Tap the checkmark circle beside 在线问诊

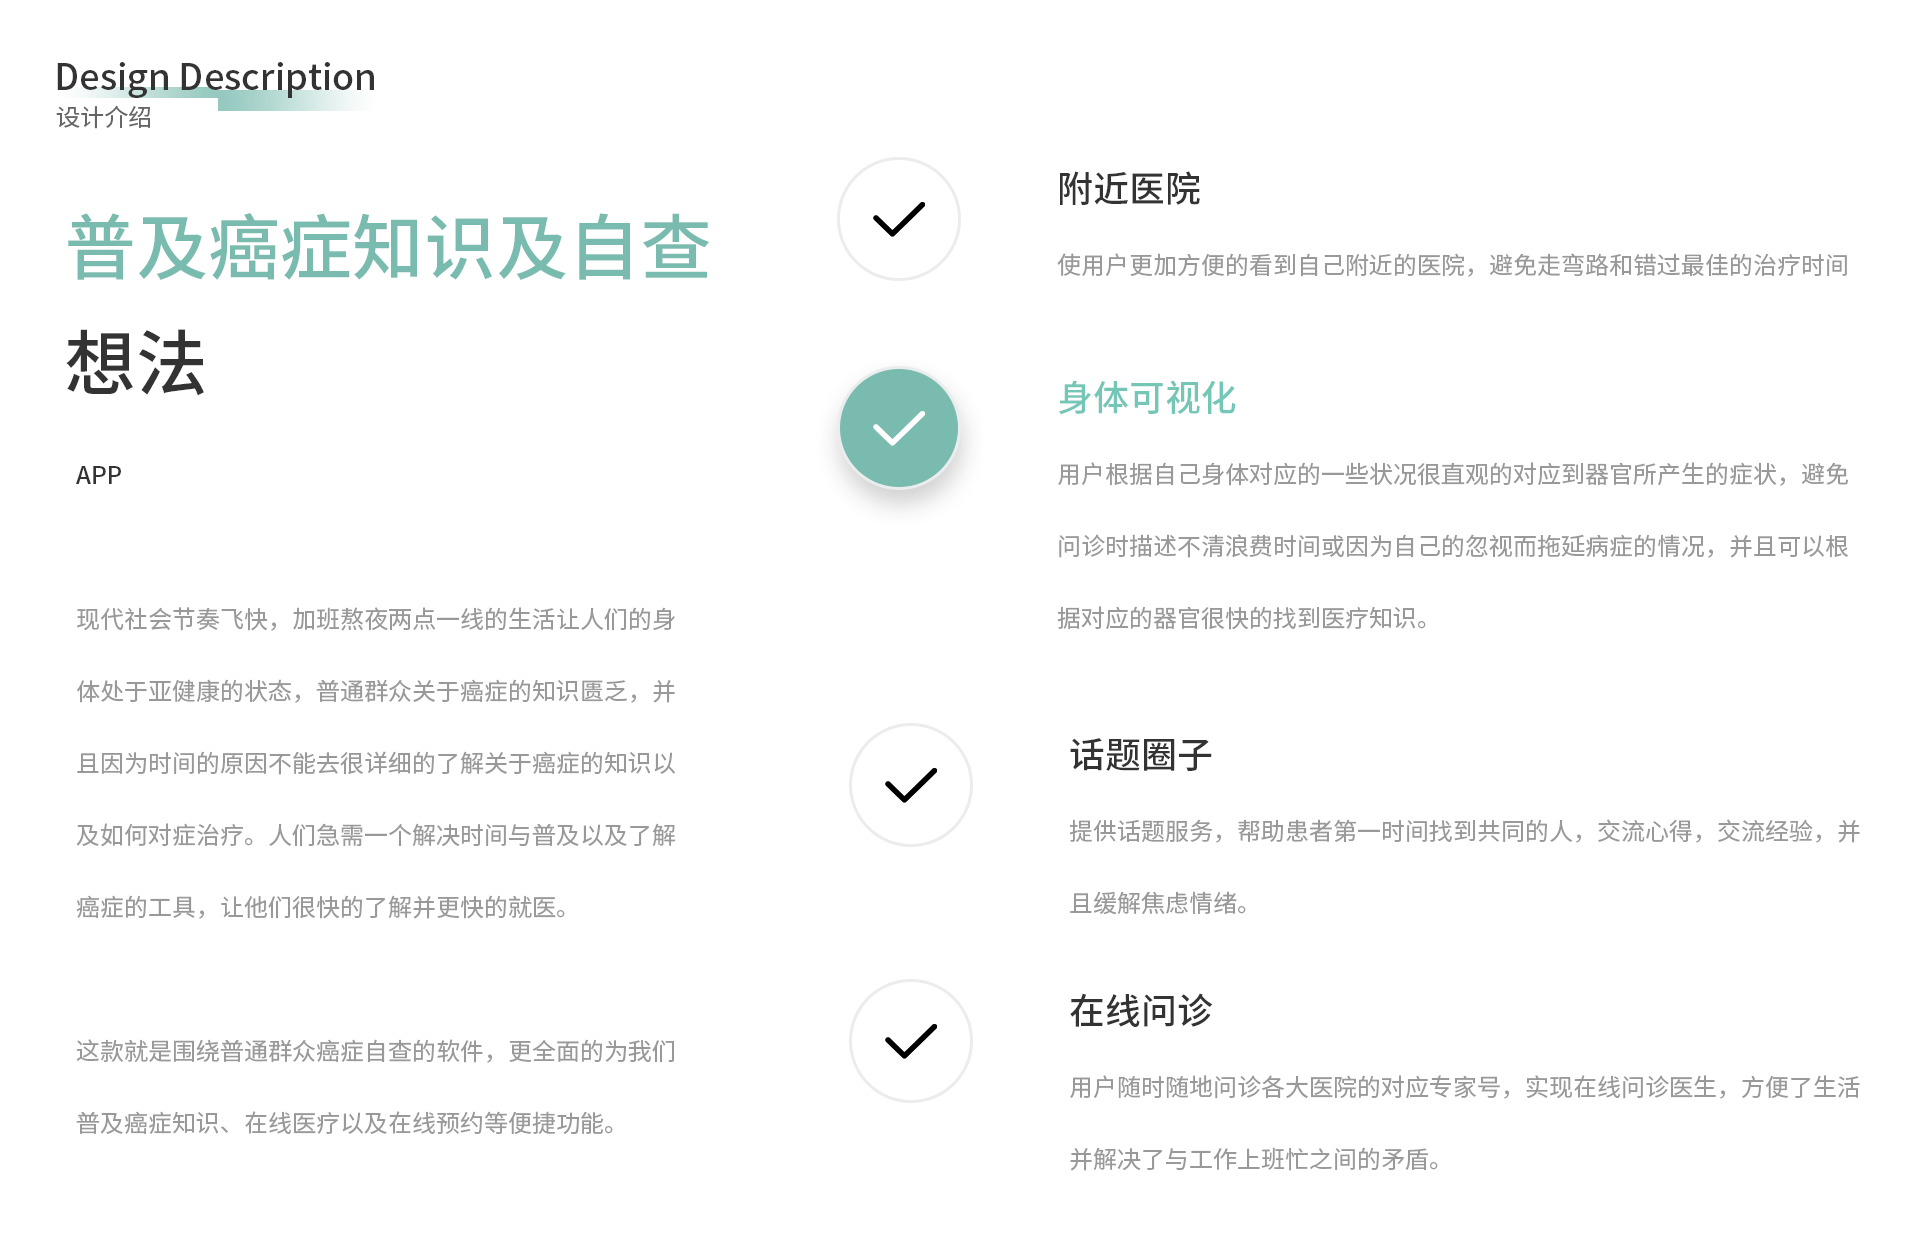point(910,1041)
